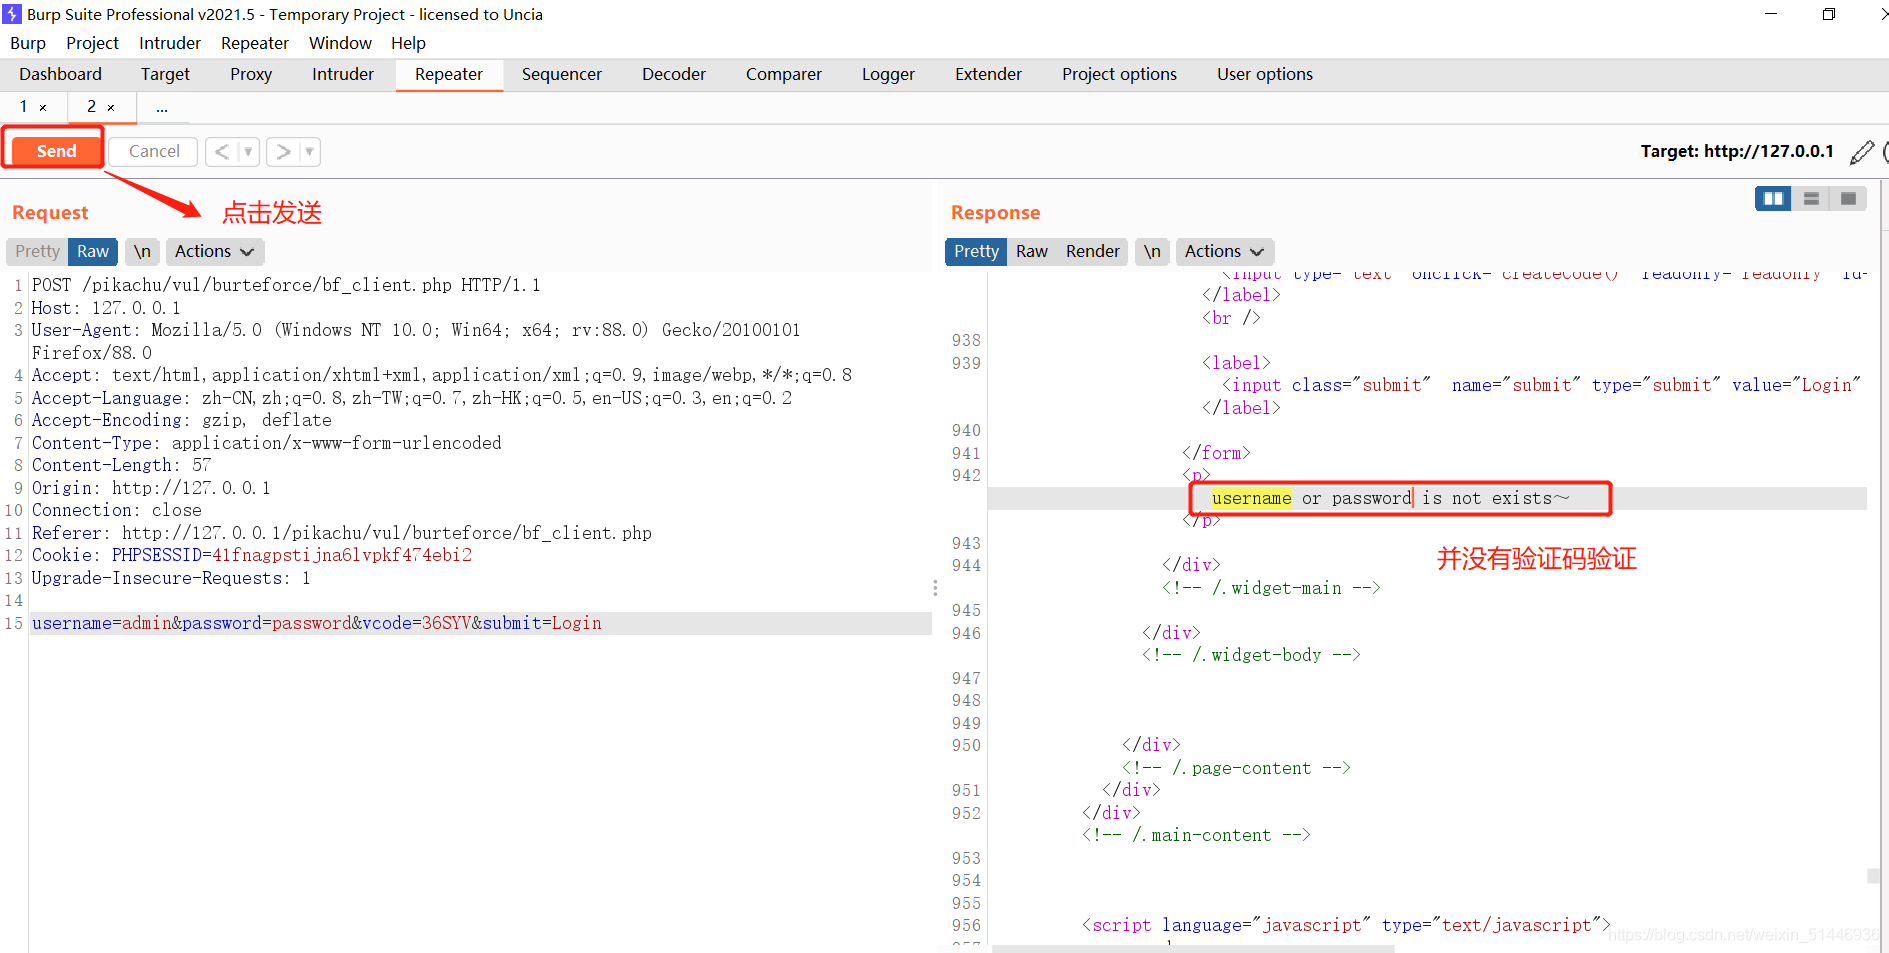Click the Send request button
Viewport: 1889px width, 953px height.
[56, 151]
